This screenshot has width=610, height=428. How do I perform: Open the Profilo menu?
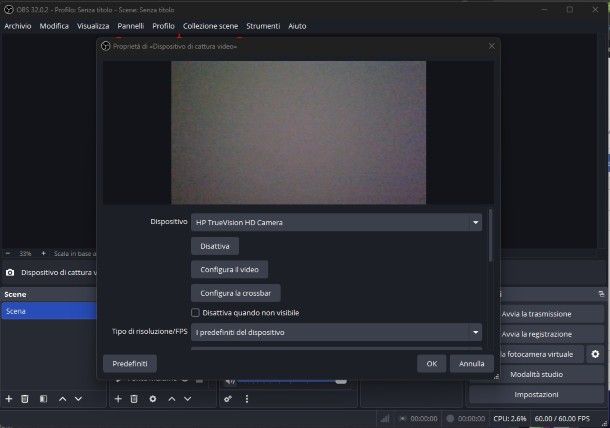pos(163,26)
